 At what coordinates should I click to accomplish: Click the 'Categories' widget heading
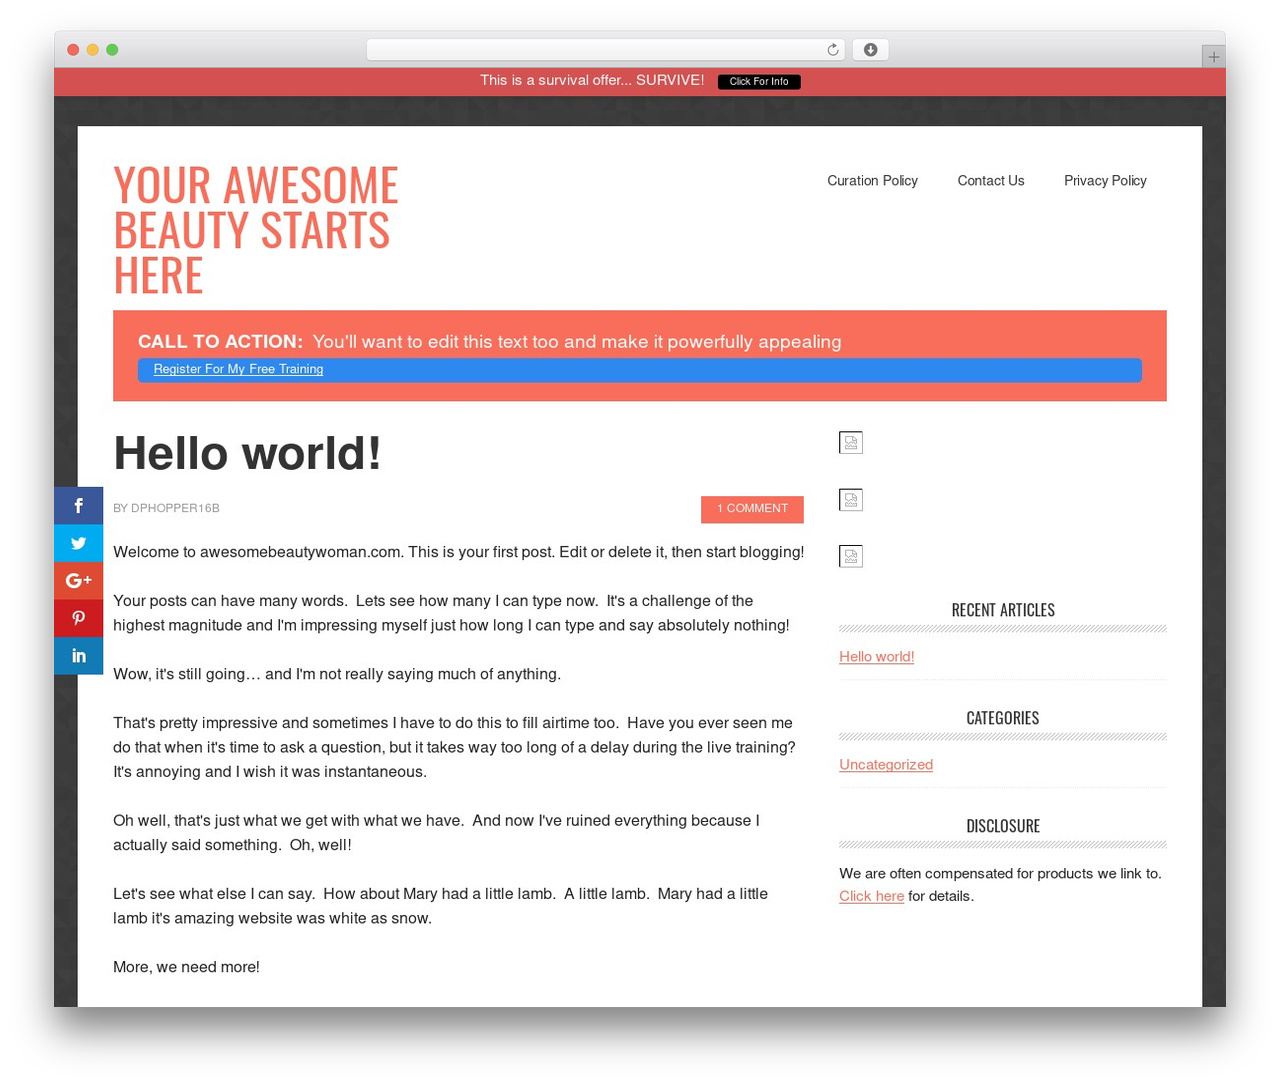coord(1003,718)
